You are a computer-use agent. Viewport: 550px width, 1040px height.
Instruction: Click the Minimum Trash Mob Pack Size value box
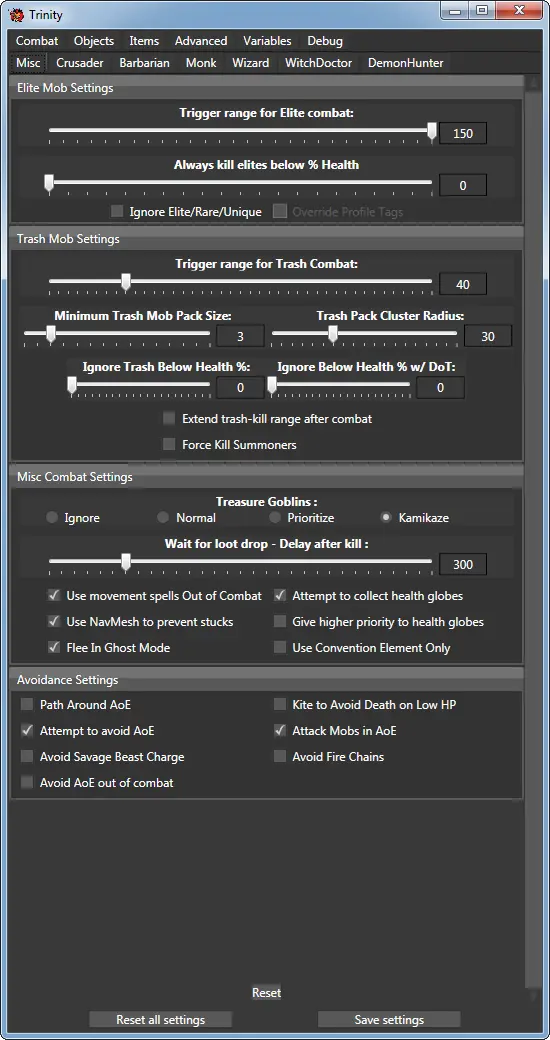(x=240, y=336)
